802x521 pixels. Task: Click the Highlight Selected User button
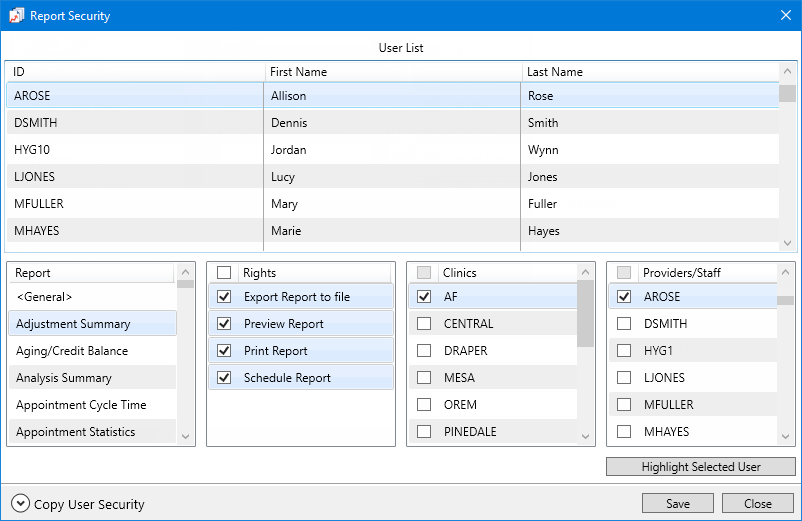click(700, 467)
